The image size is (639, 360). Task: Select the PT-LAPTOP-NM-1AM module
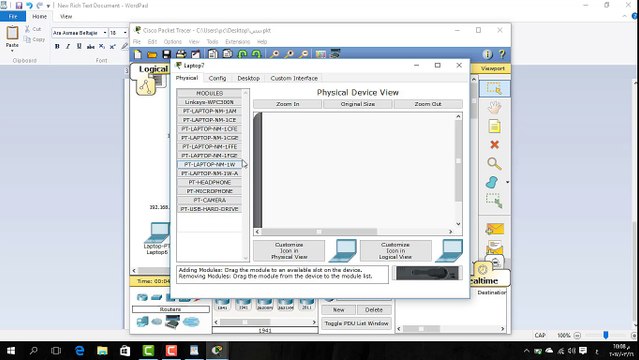click(x=209, y=111)
